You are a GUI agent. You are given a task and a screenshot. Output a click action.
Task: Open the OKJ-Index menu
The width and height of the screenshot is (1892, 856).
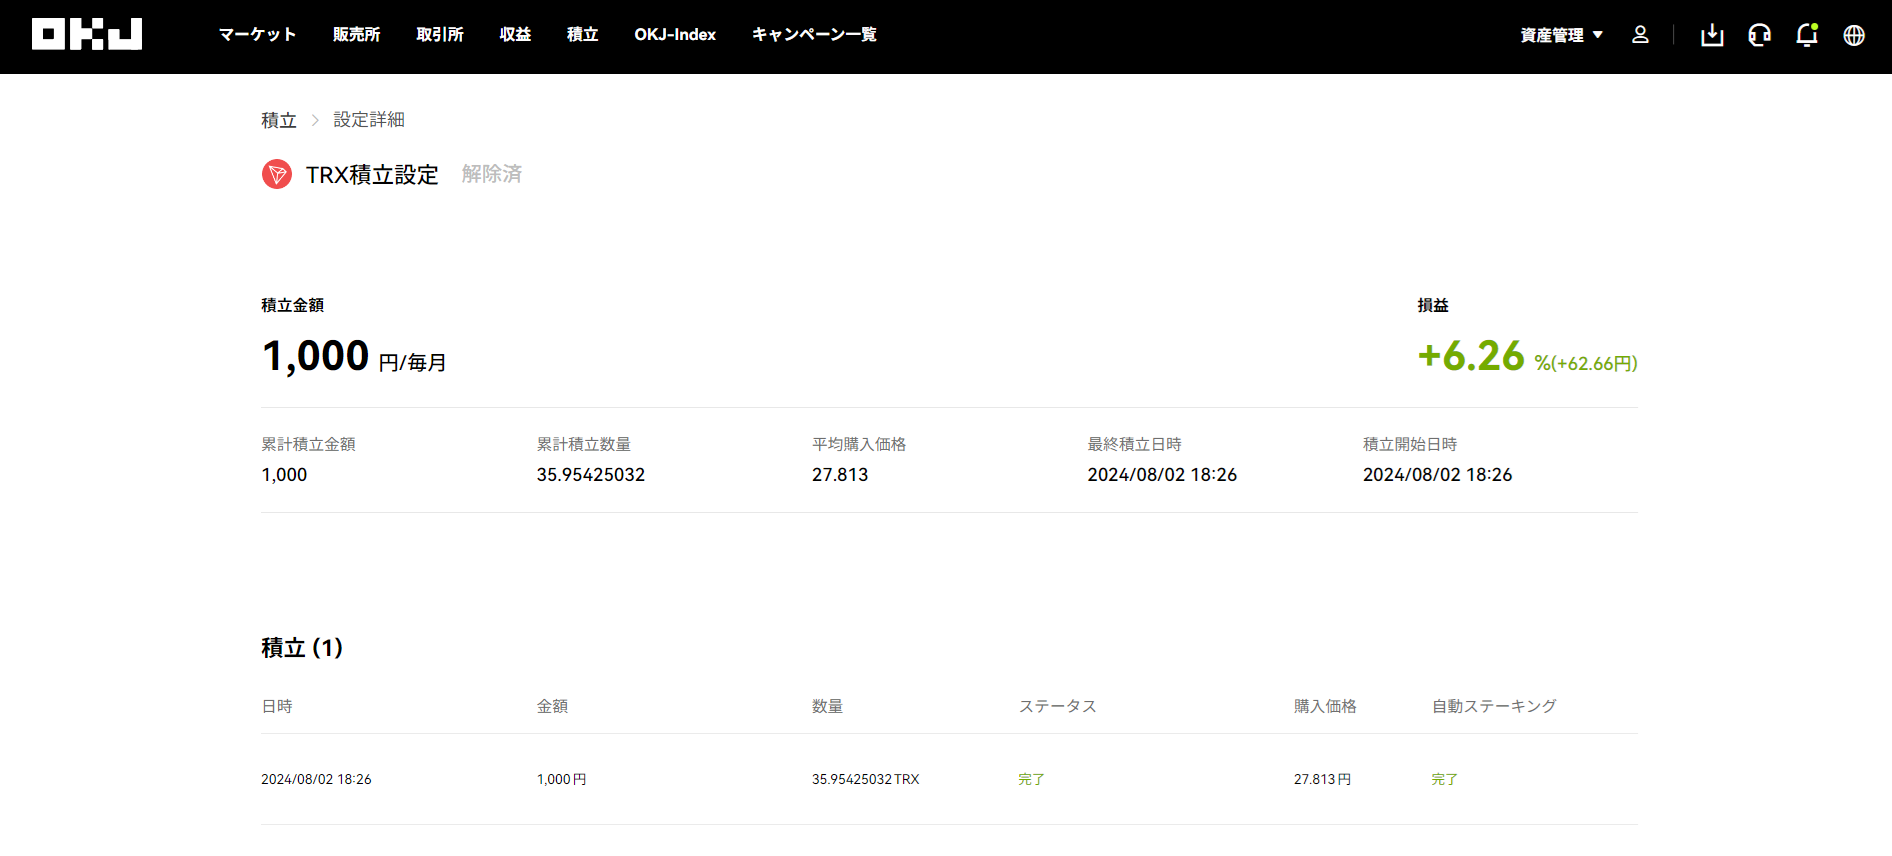coord(675,34)
